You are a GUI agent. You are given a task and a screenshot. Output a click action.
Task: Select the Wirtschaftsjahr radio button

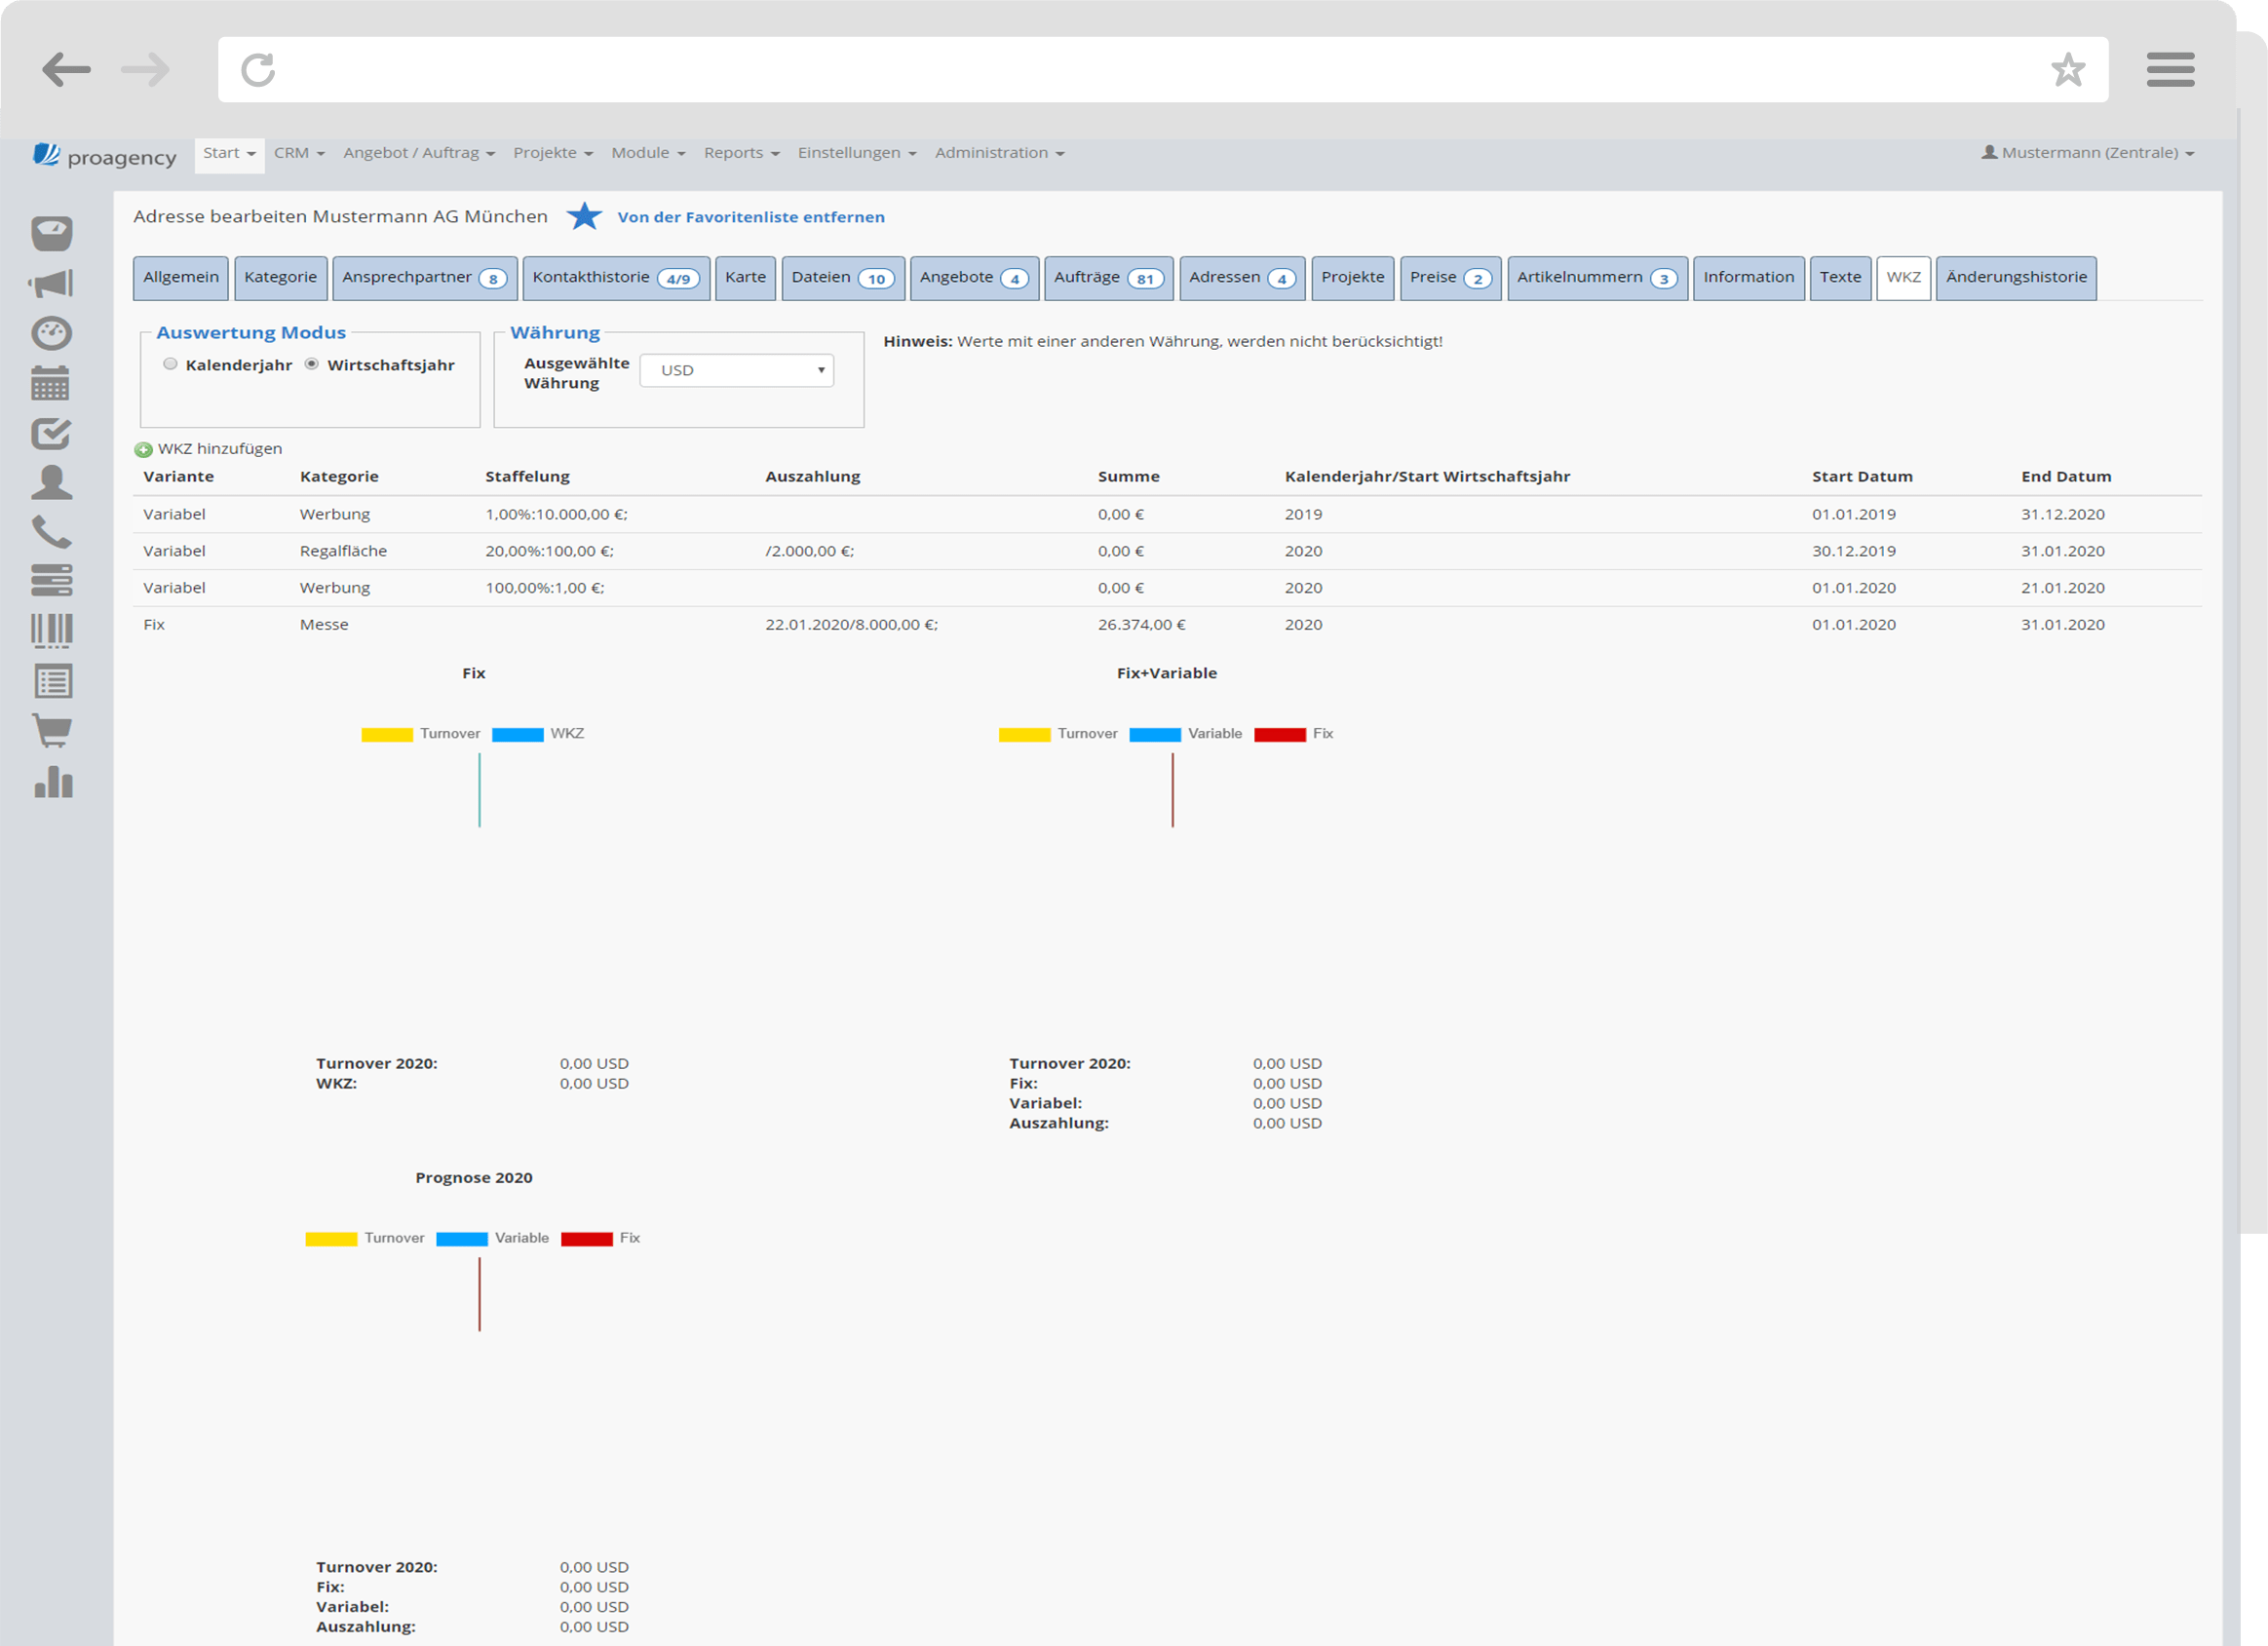(312, 364)
